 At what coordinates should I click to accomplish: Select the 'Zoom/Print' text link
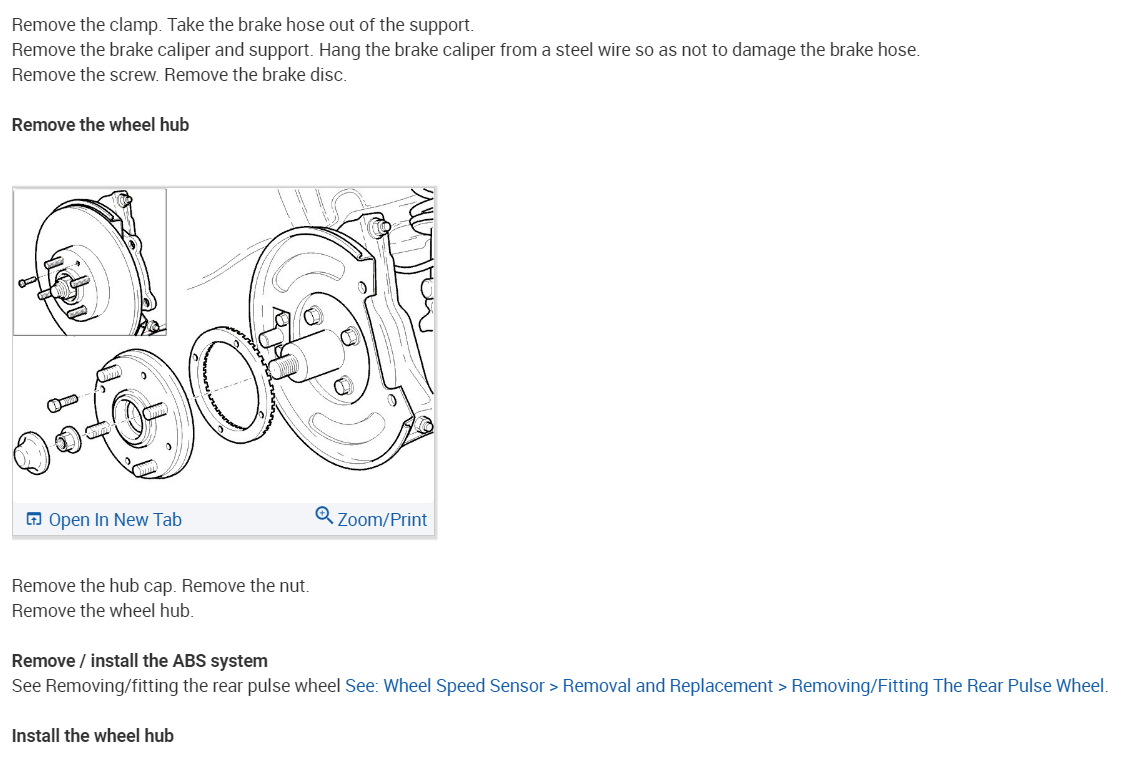[x=382, y=520]
